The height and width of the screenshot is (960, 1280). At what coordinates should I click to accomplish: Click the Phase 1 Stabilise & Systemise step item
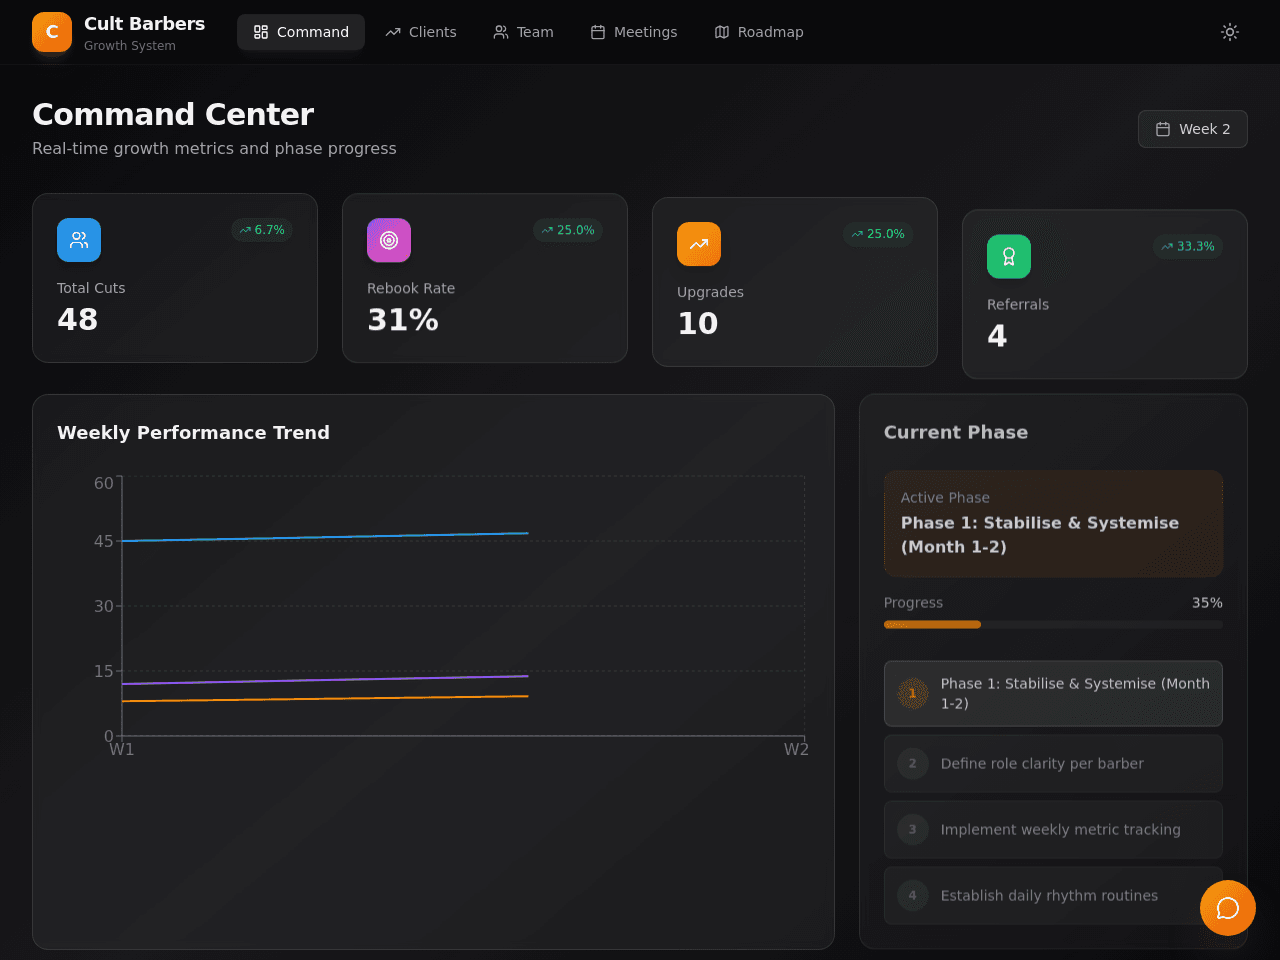[1053, 694]
